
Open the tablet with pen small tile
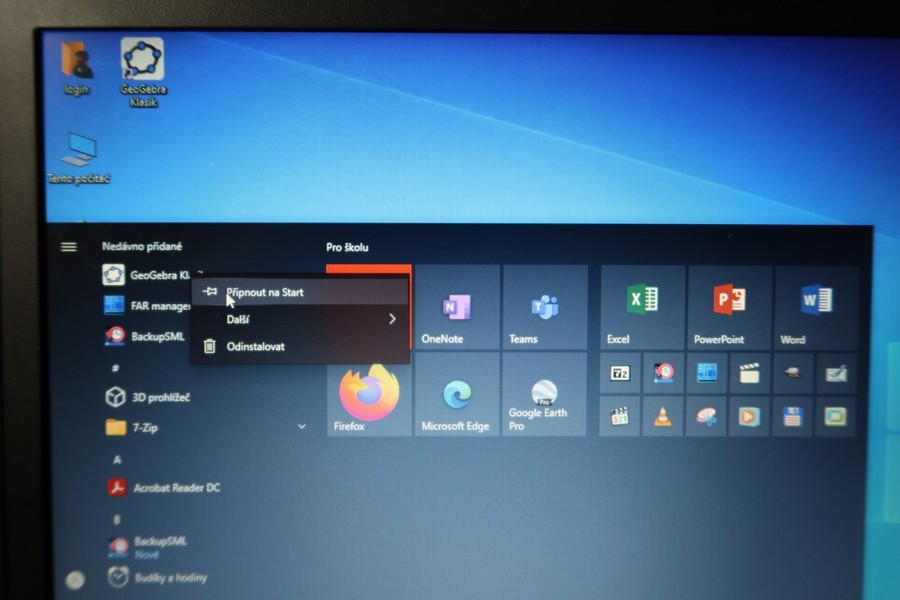point(836,374)
